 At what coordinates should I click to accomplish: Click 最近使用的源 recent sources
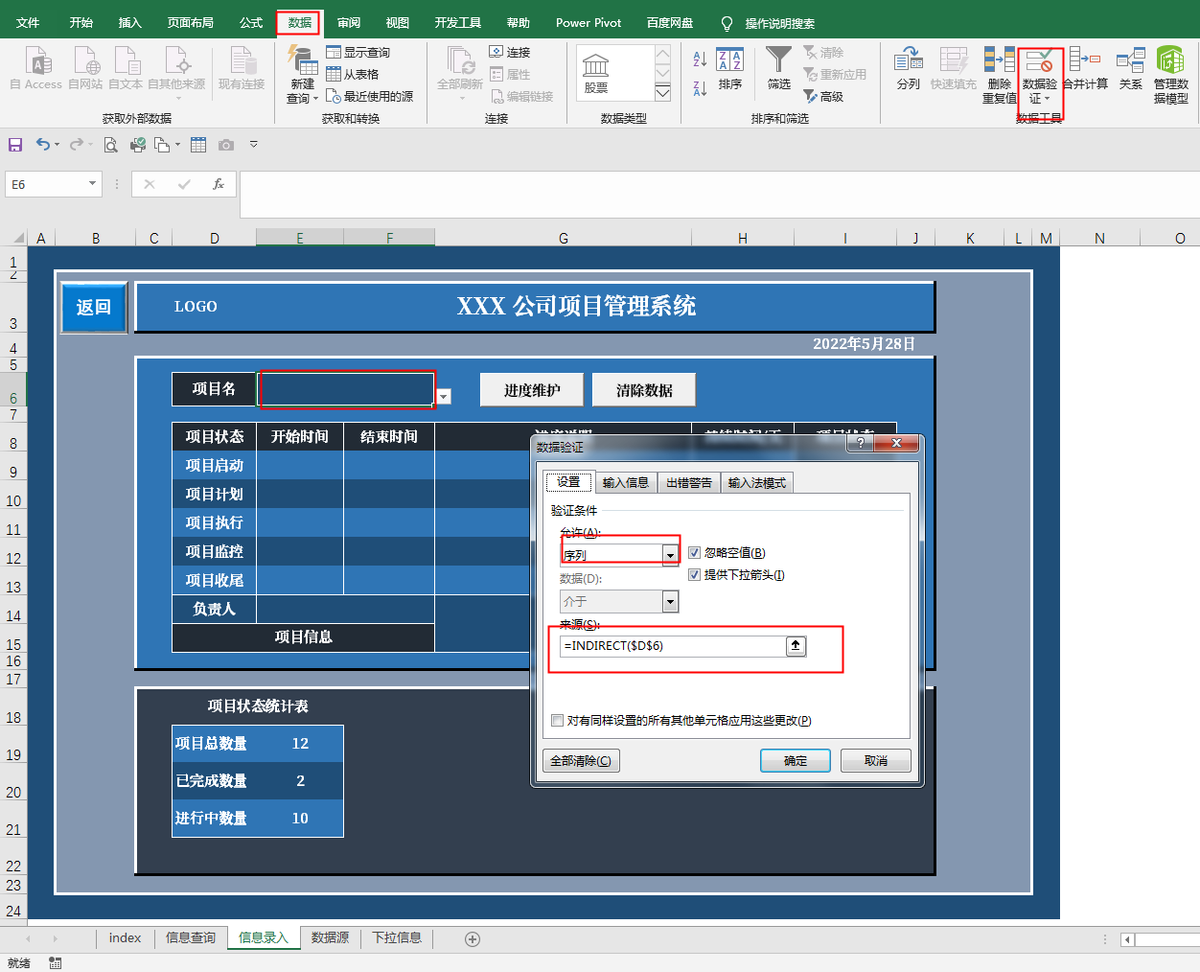click(x=369, y=96)
